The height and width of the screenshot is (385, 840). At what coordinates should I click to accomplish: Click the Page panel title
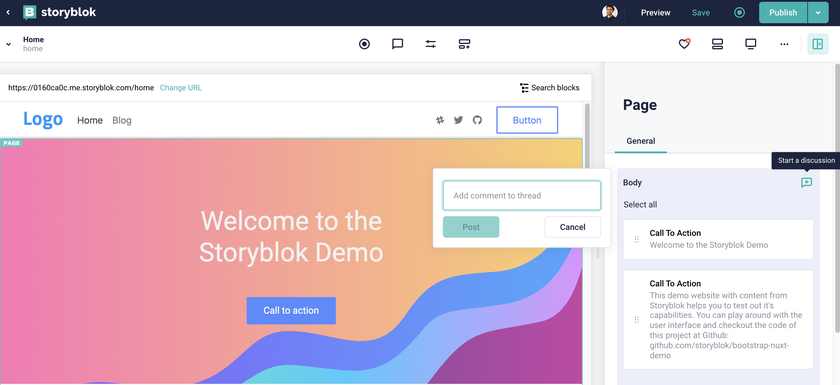click(x=640, y=105)
